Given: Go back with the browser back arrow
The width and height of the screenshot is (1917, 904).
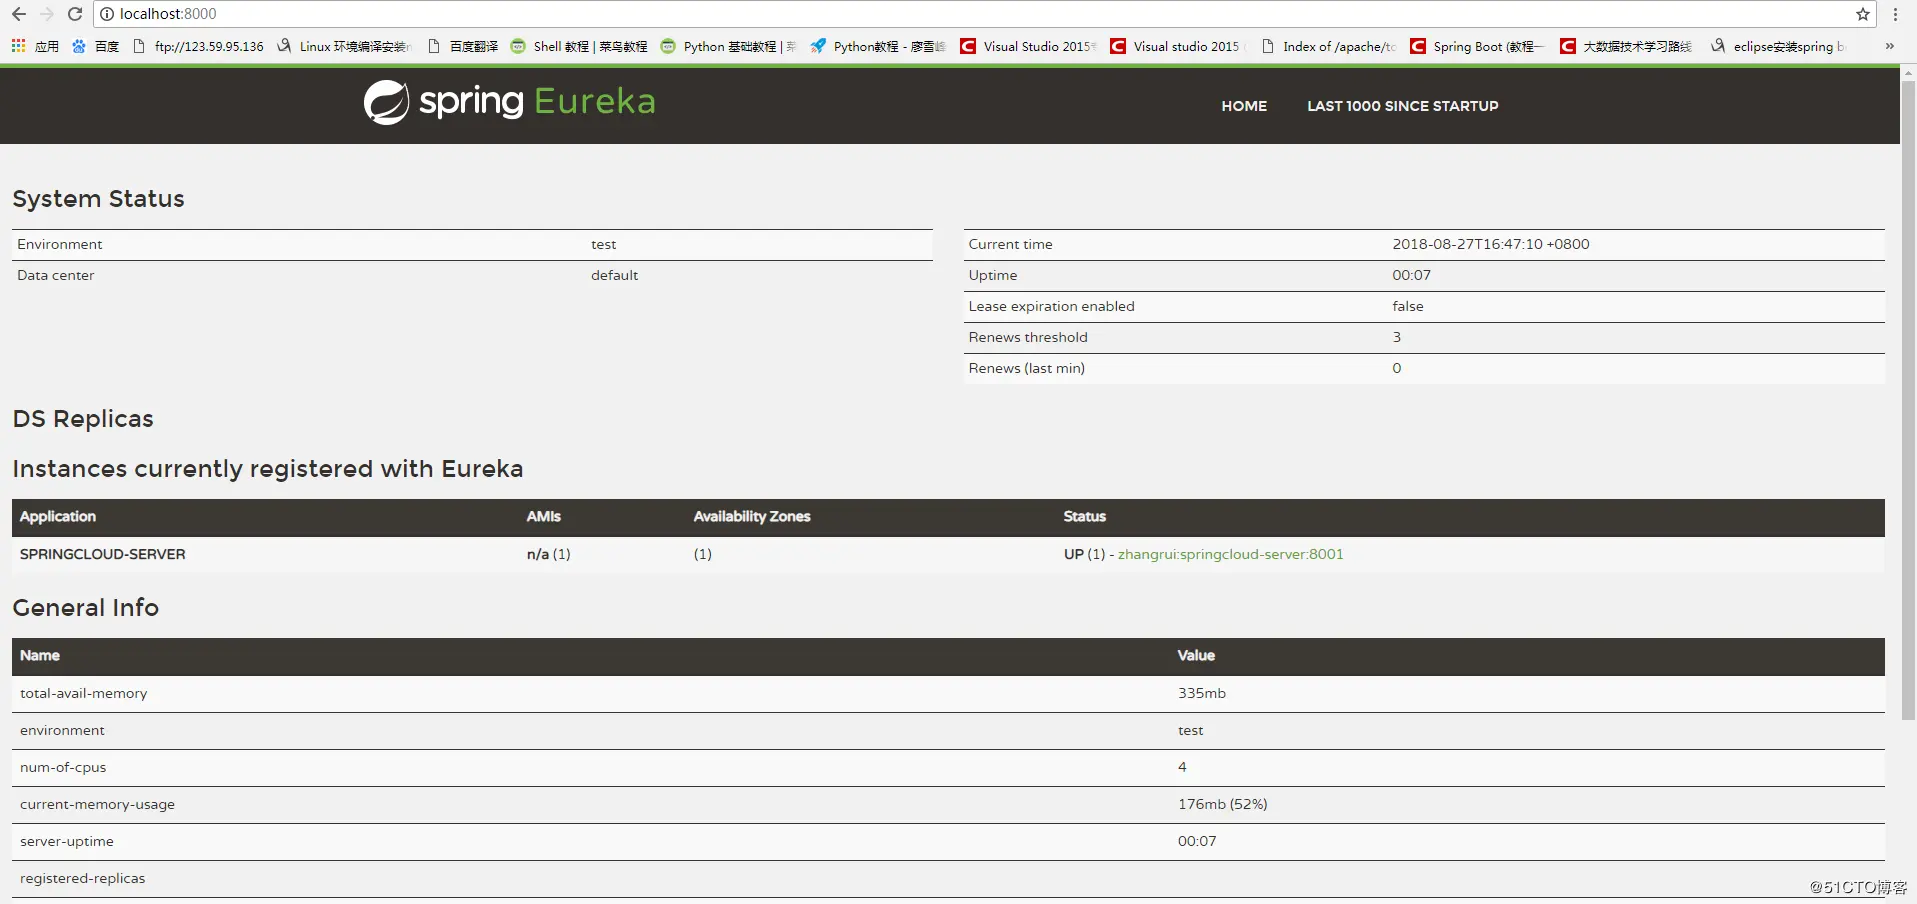Looking at the screenshot, I should (18, 14).
